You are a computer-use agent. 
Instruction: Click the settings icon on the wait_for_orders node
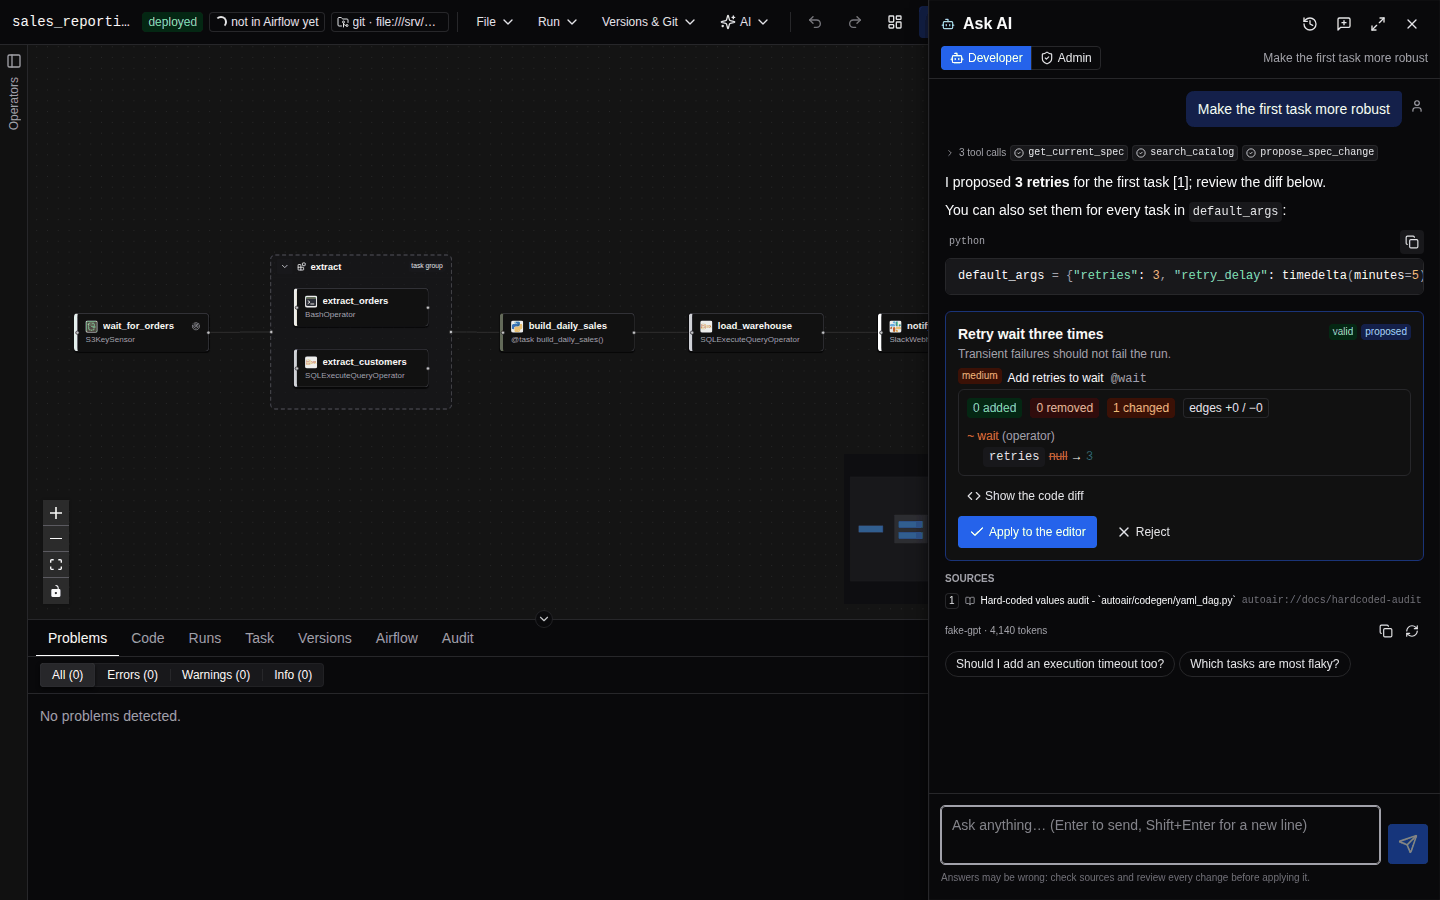tap(196, 326)
